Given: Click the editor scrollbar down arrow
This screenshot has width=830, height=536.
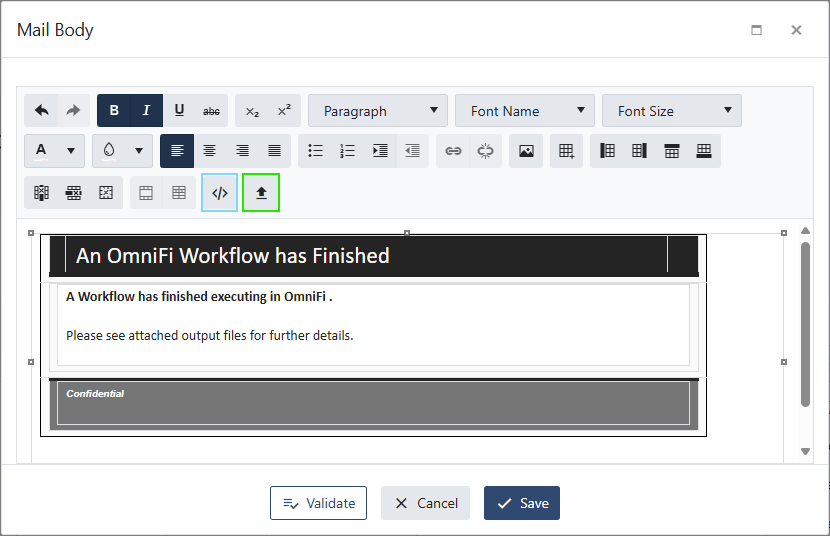Looking at the screenshot, I should [805, 451].
